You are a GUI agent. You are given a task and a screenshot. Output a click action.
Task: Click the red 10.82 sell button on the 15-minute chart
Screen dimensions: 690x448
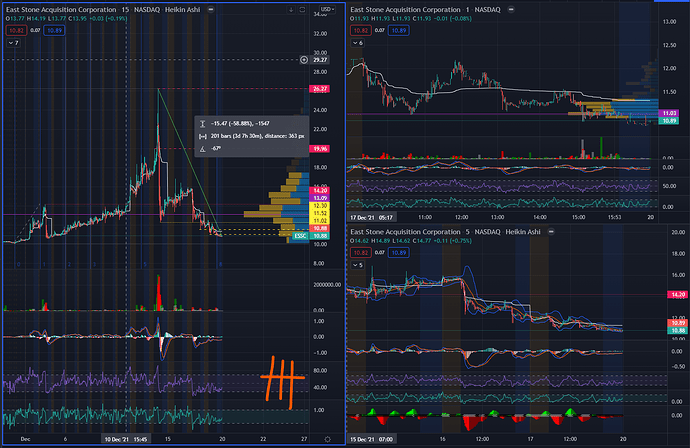point(16,30)
